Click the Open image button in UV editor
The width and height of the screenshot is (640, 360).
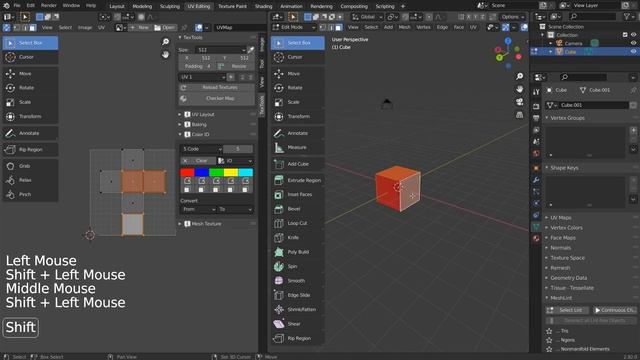coord(164,27)
